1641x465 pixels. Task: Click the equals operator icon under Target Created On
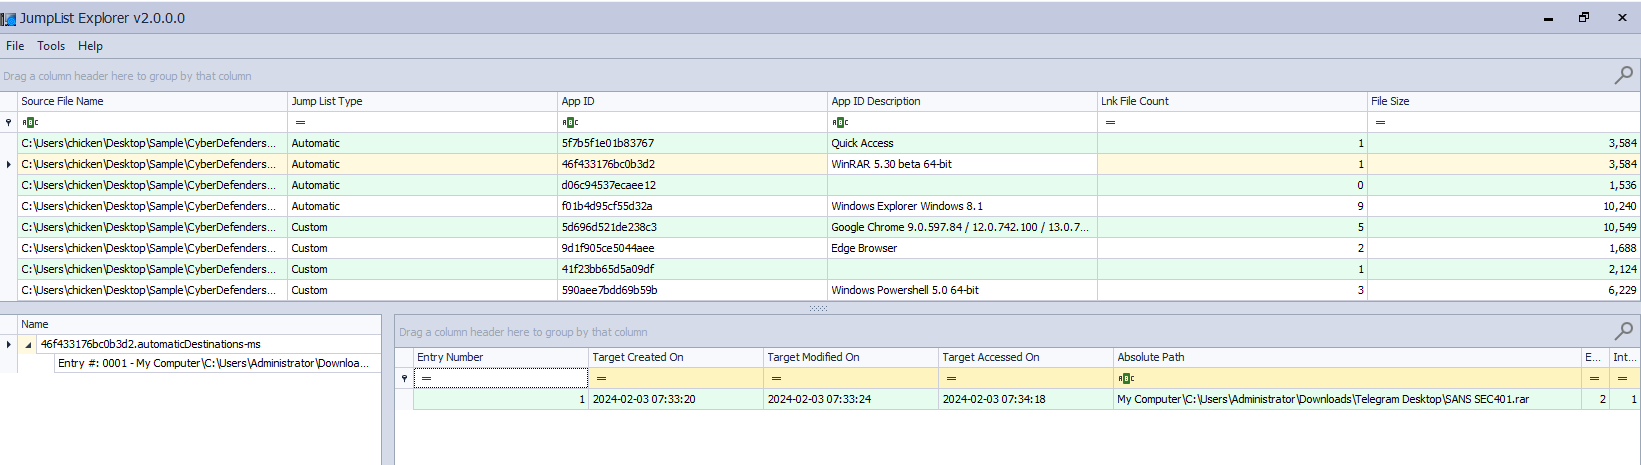point(601,378)
